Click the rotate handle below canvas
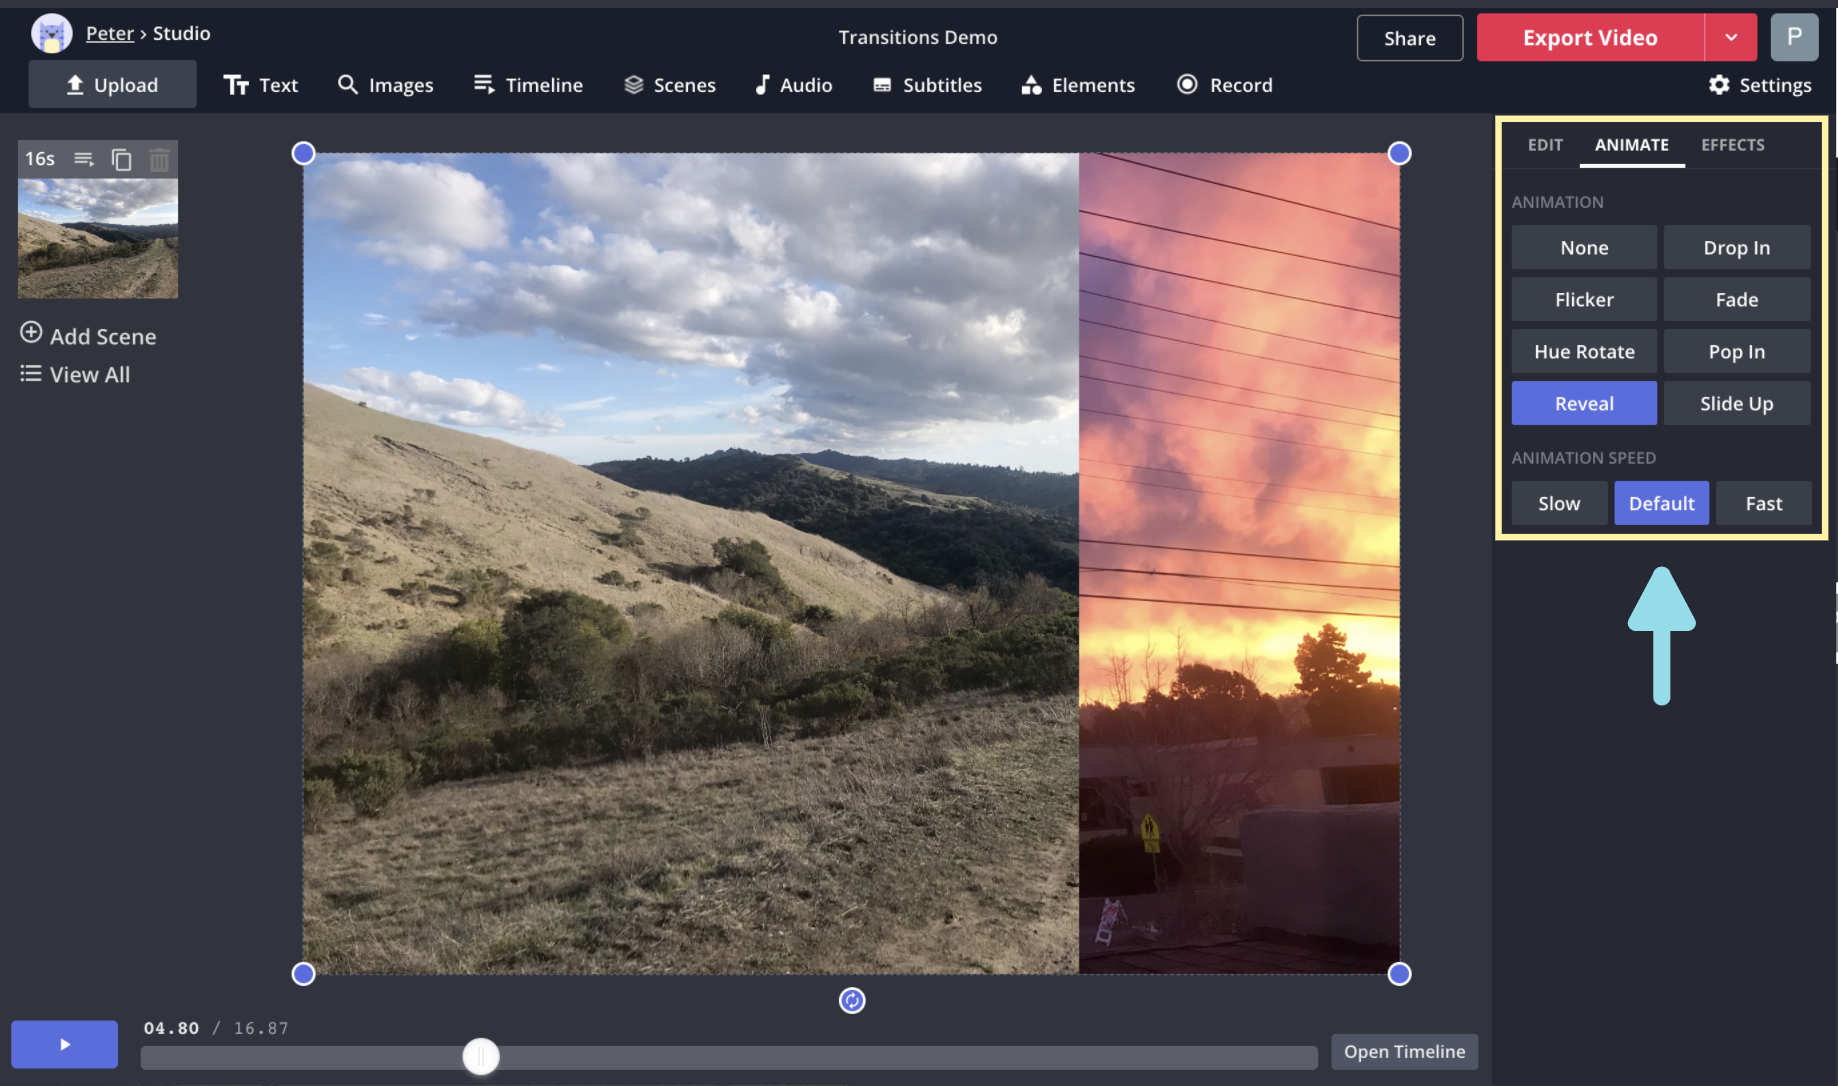 coord(851,1000)
